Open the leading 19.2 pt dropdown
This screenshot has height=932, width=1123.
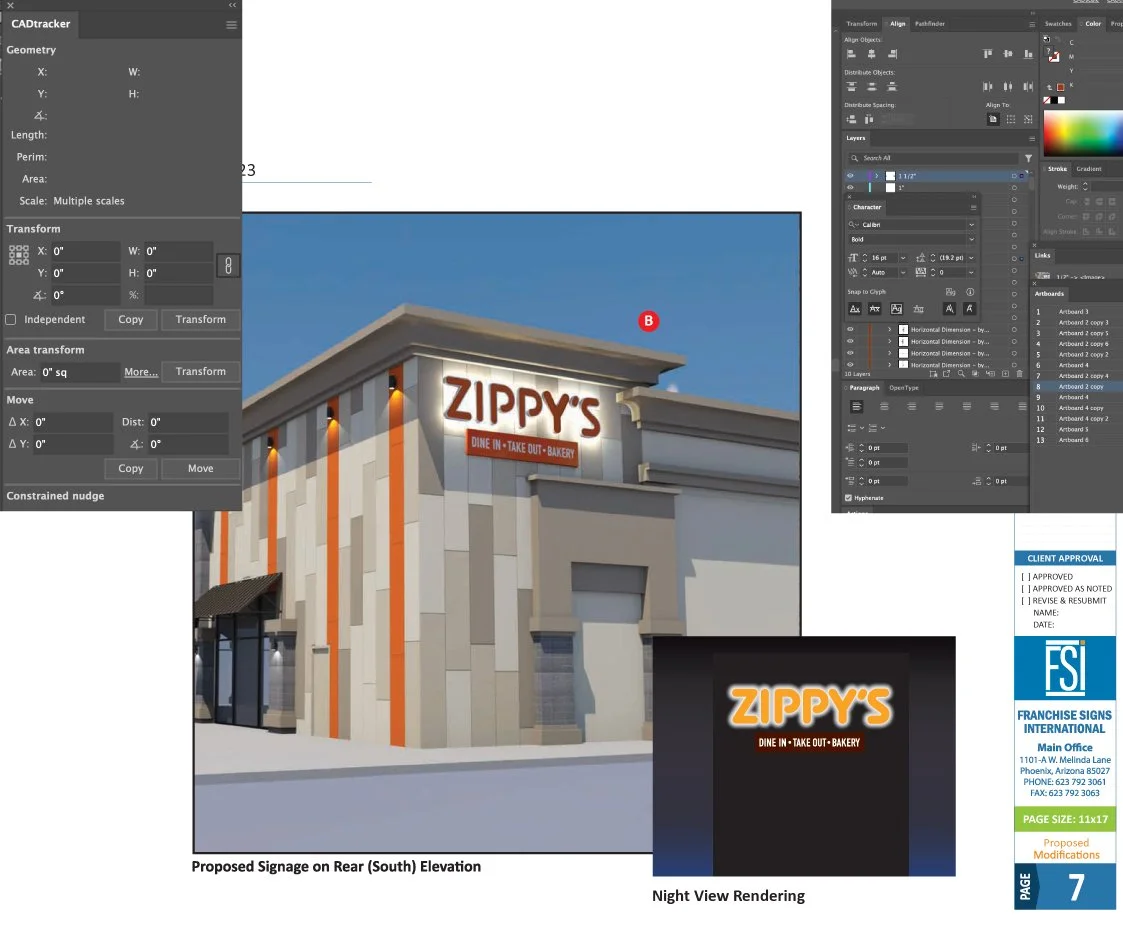click(971, 258)
